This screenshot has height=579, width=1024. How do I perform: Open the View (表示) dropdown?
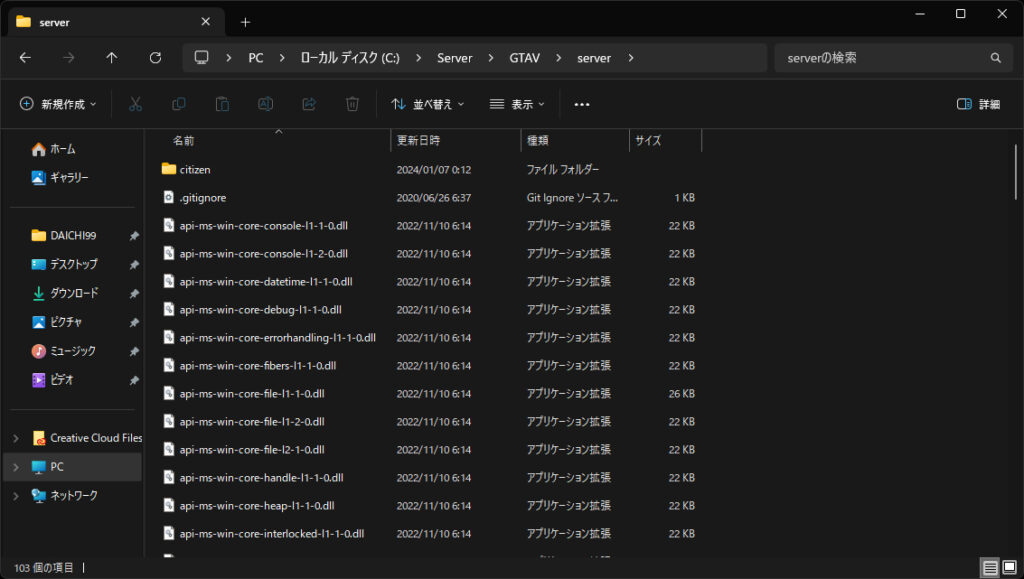pos(517,104)
